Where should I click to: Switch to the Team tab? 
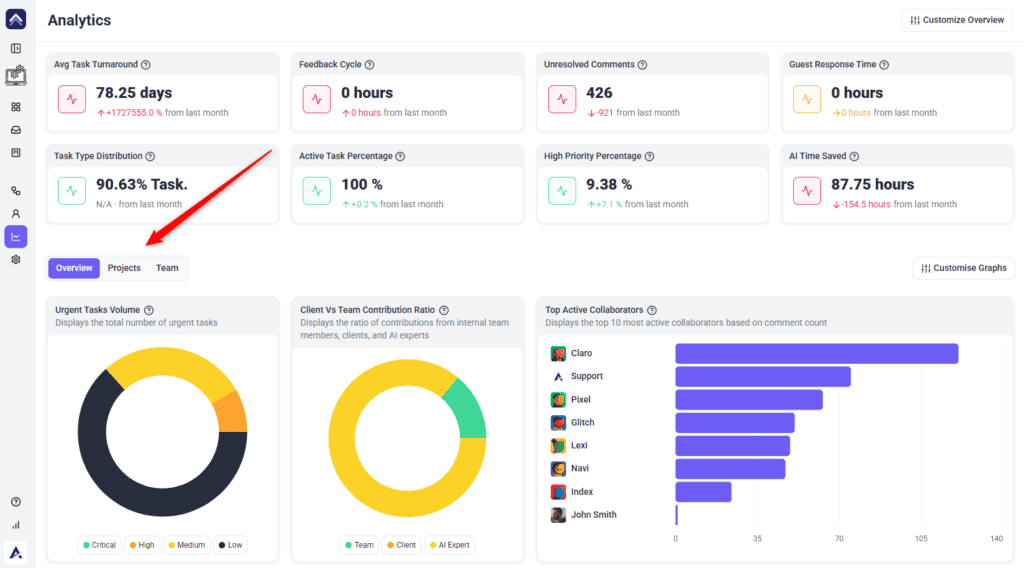[167, 268]
